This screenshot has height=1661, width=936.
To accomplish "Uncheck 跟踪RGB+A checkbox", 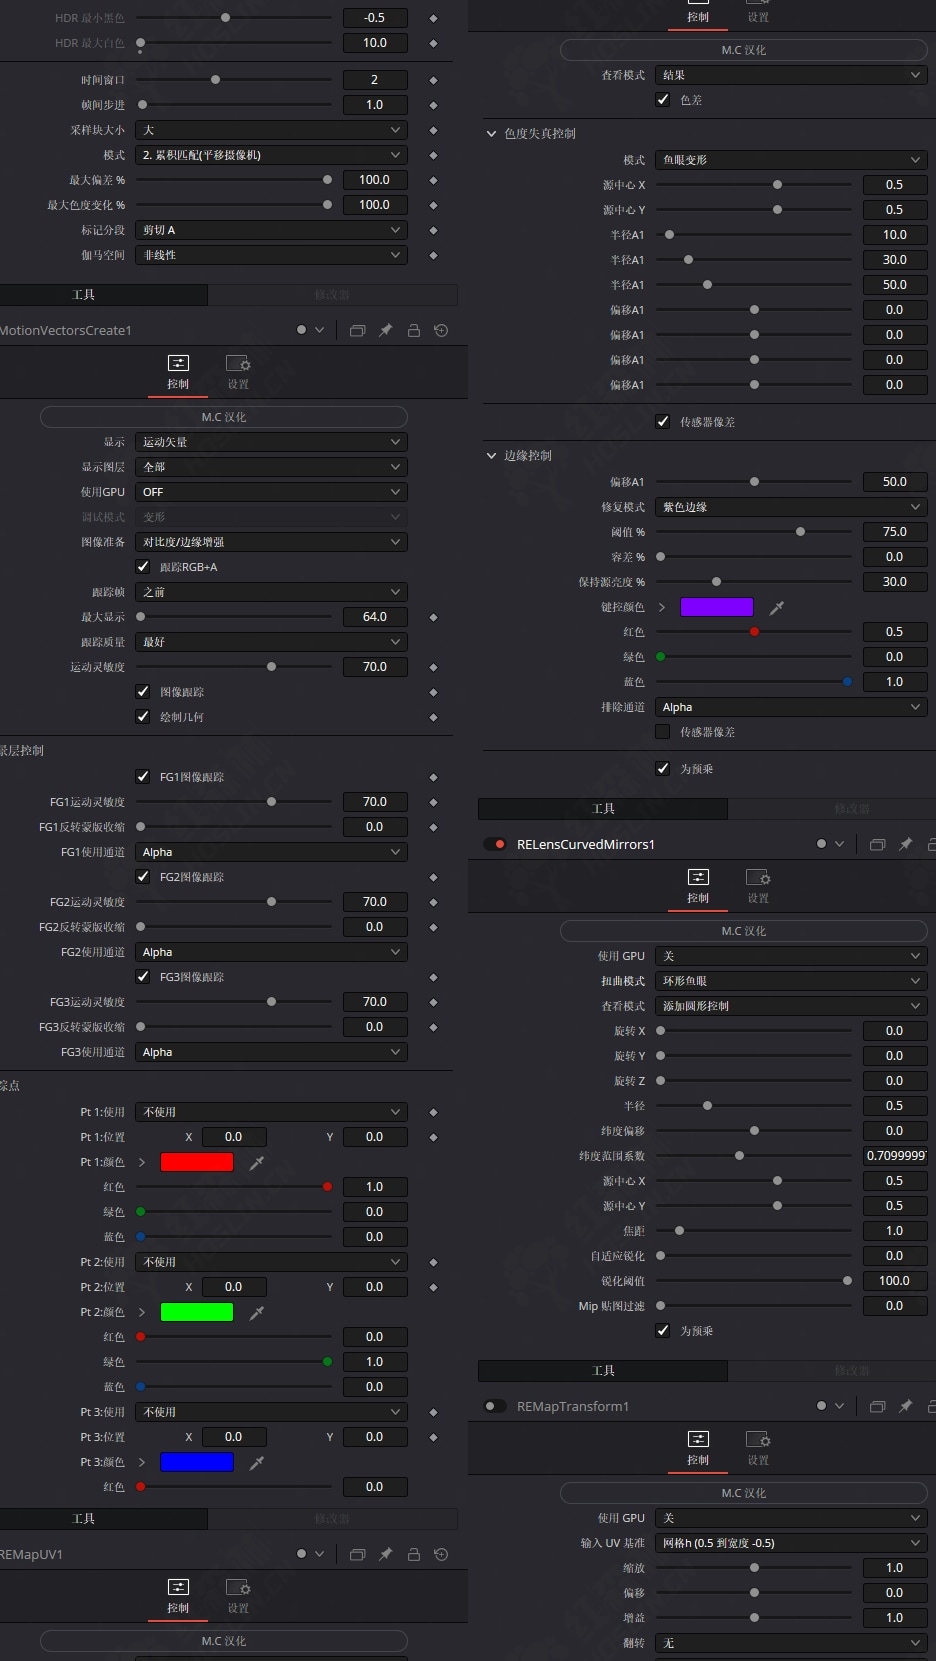I will pos(143,567).
